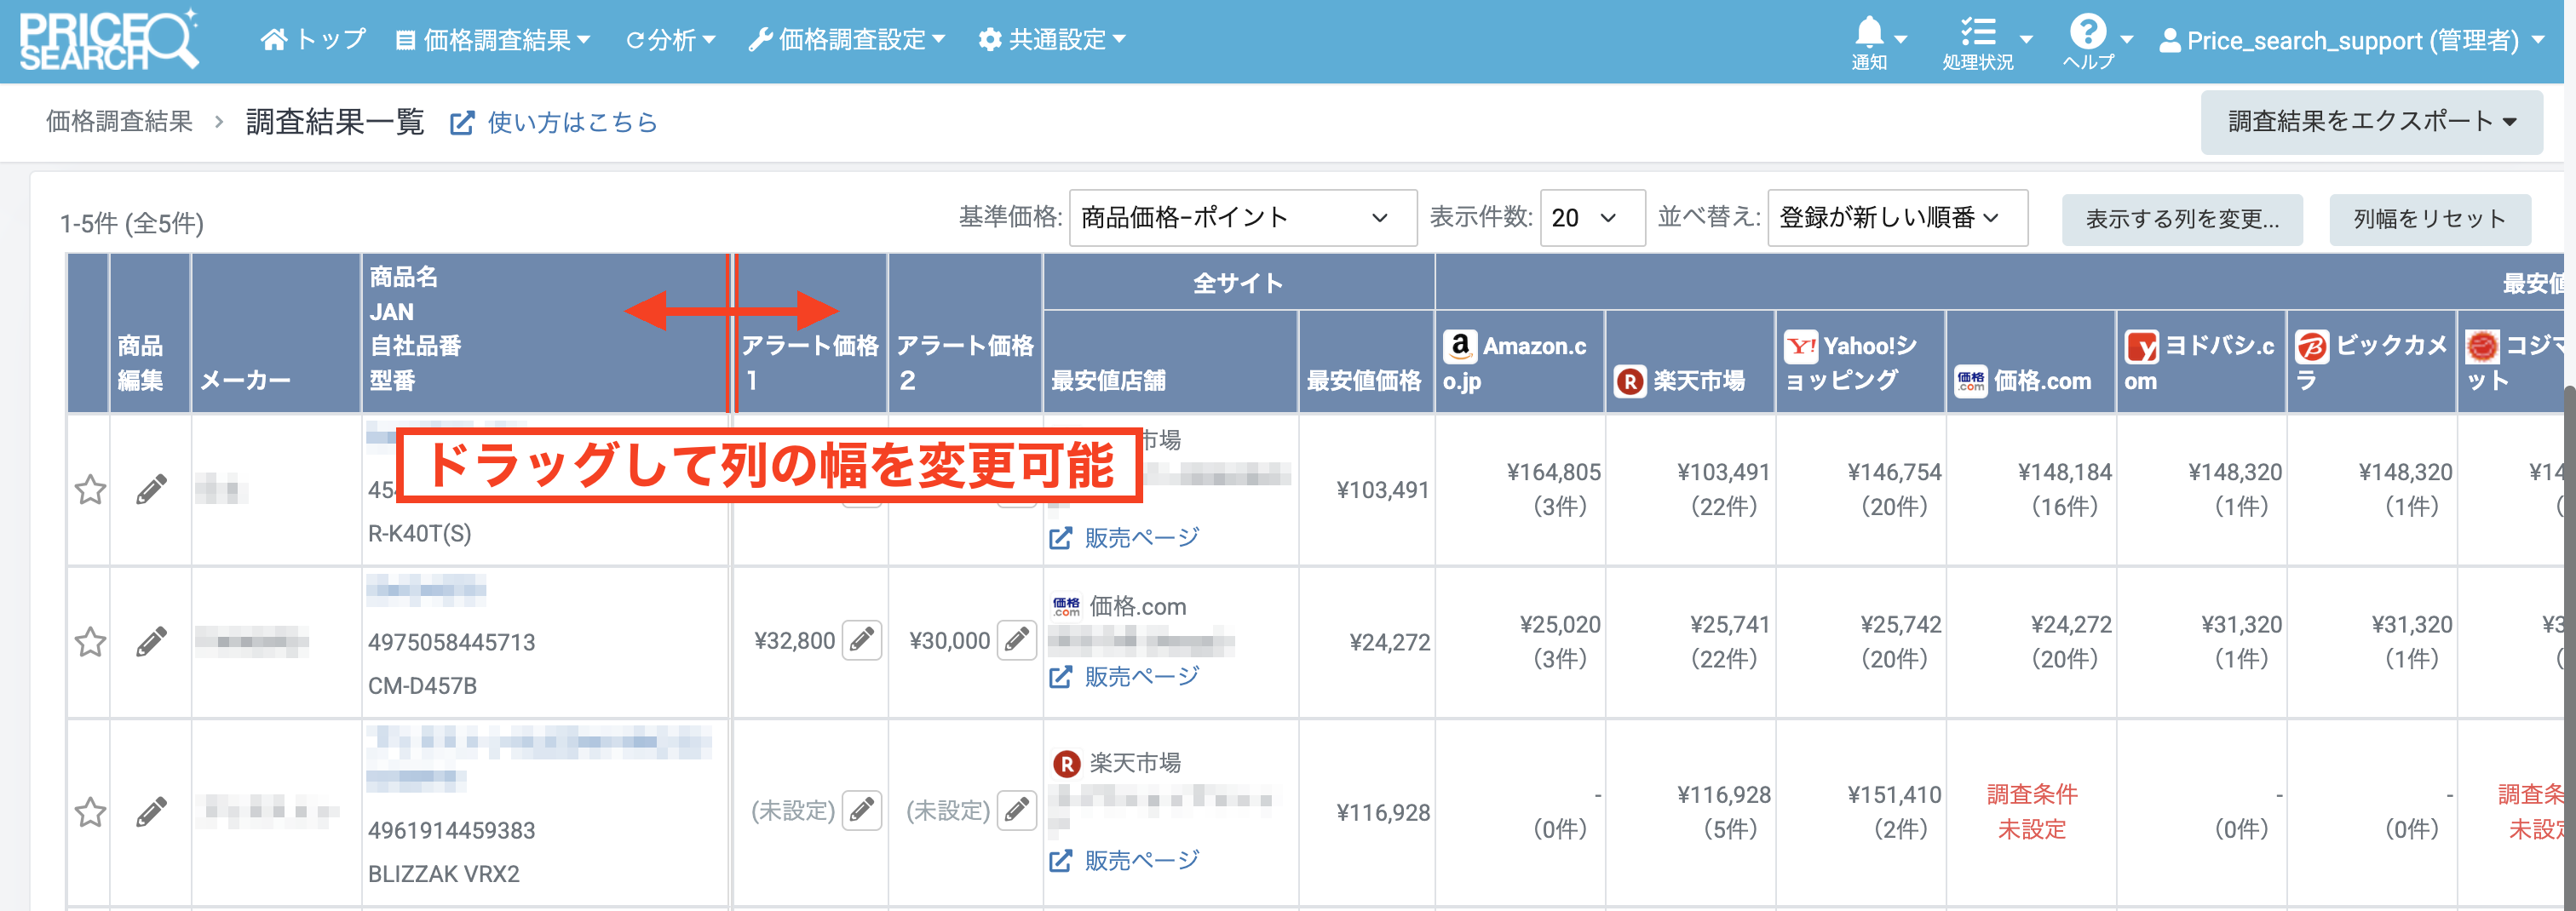Open the Price_search_support user menu
The width and height of the screenshot is (2576, 911).
(2350, 41)
